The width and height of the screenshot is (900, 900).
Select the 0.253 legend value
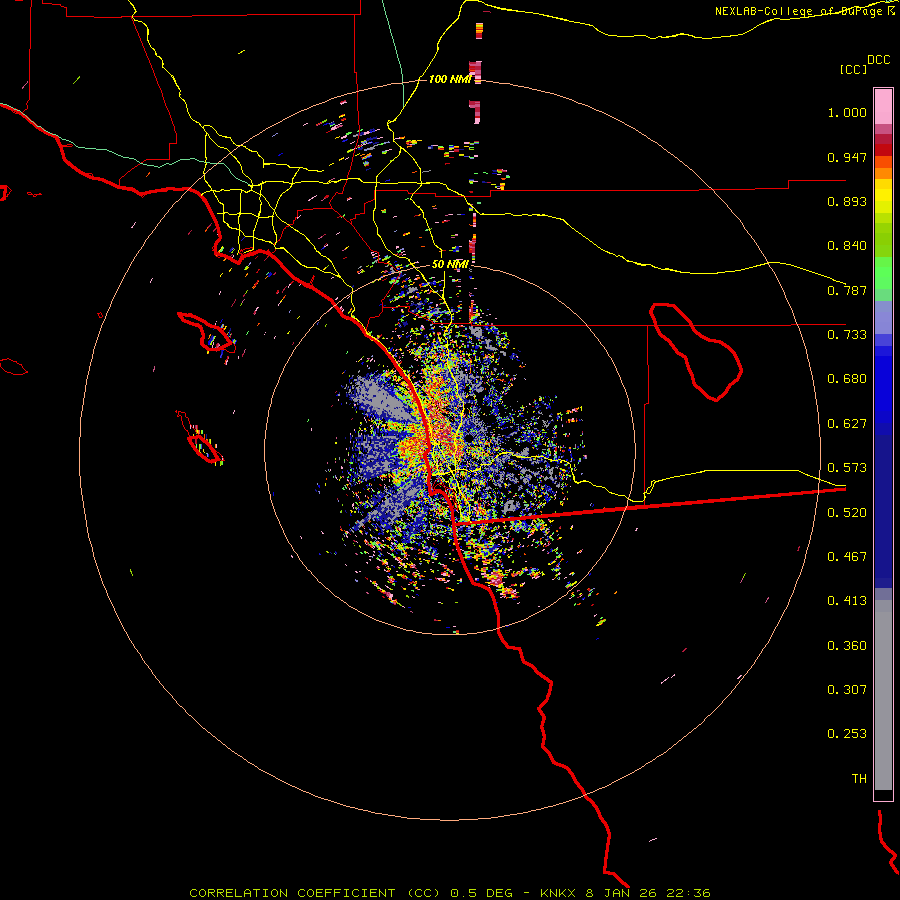tap(847, 734)
